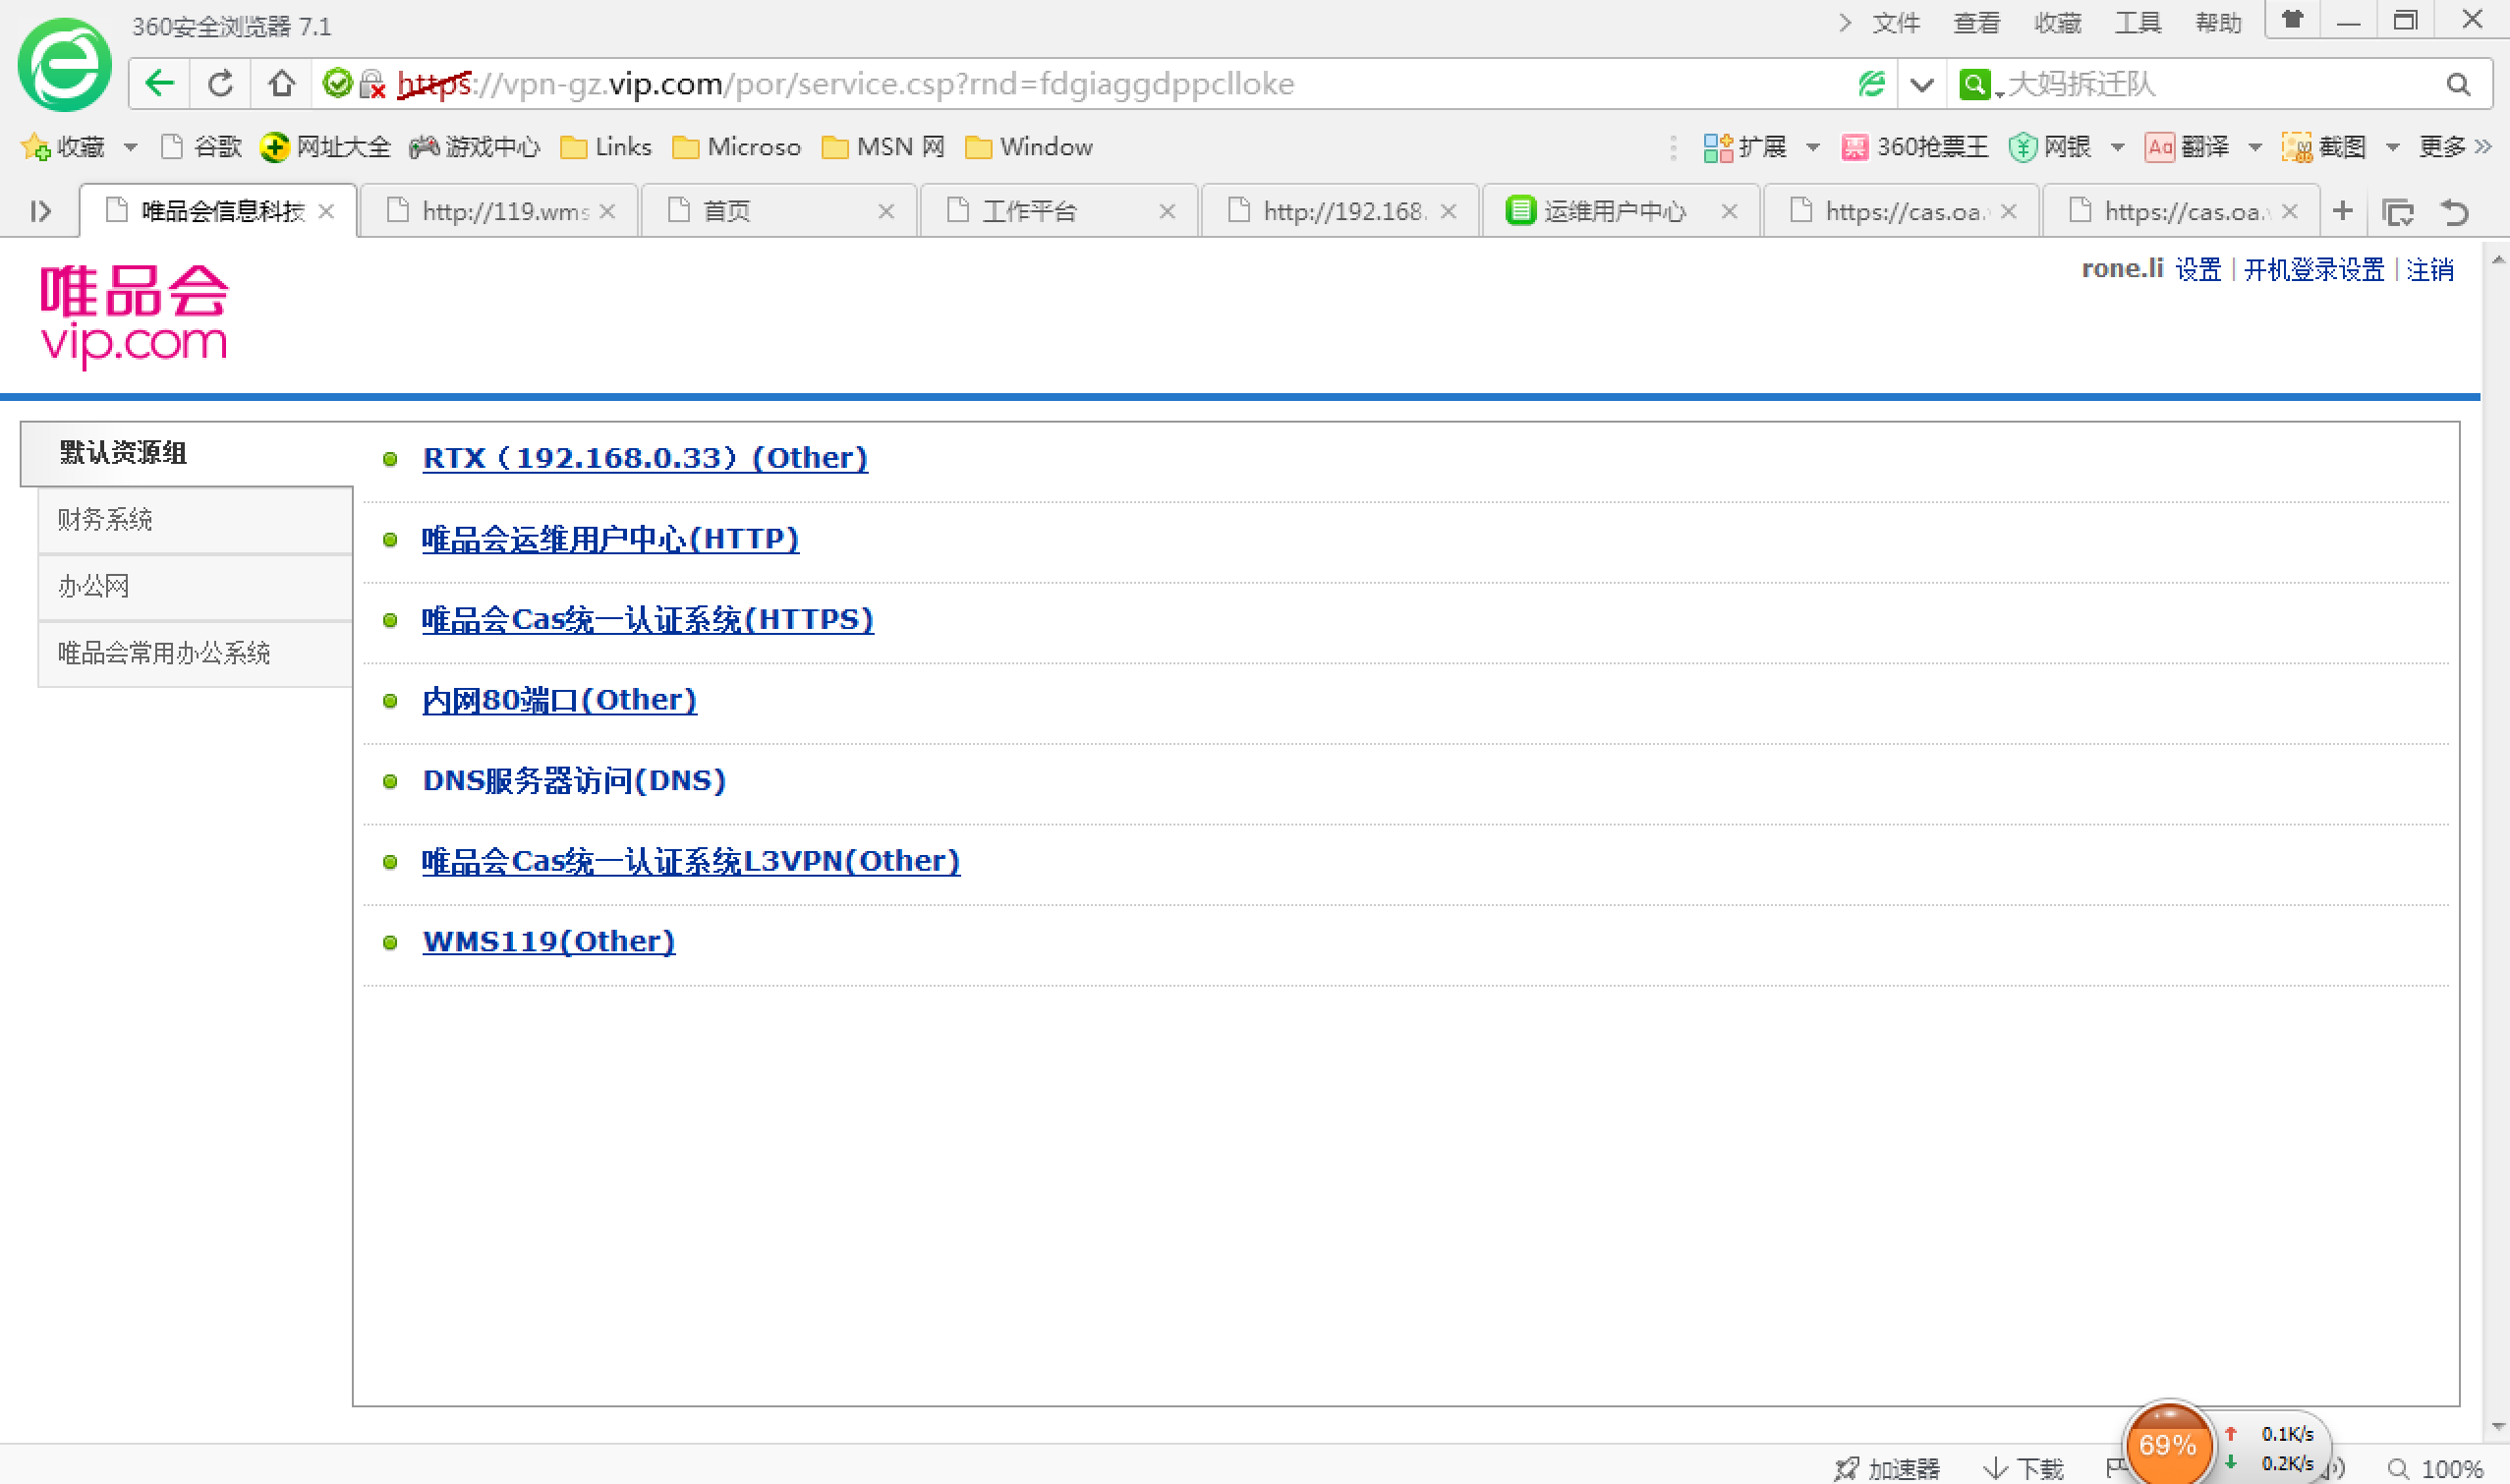Select the 默认资源组 resource group

pyautogui.click(x=187, y=453)
